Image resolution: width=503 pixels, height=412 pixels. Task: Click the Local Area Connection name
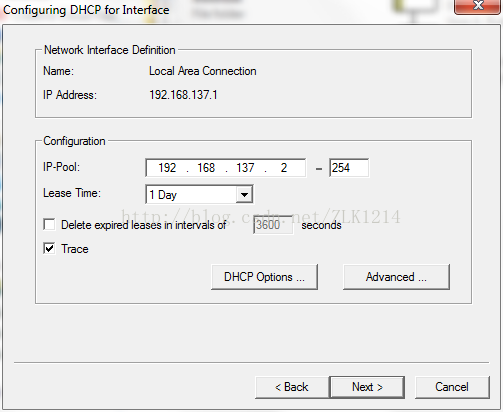click(203, 71)
